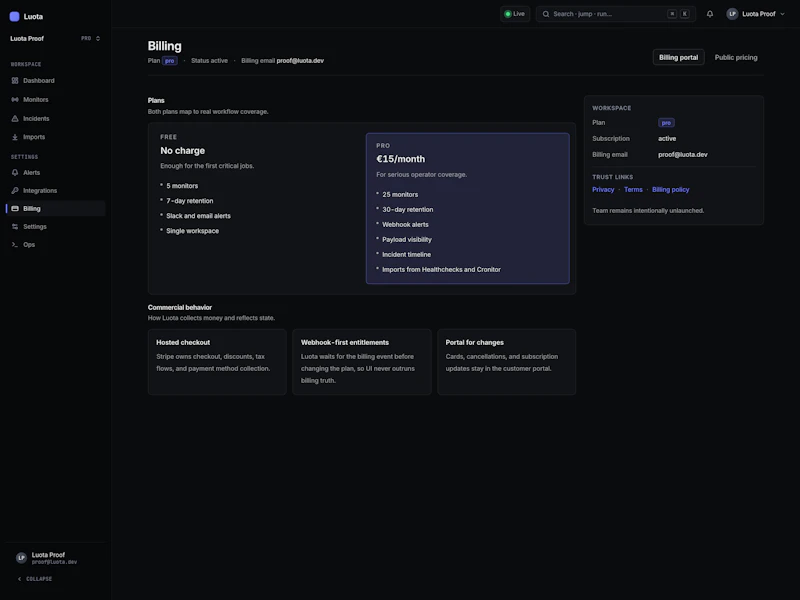Click '5 monitors' in Free plan
Screen dimensions: 800x600
tap(182, 186)
